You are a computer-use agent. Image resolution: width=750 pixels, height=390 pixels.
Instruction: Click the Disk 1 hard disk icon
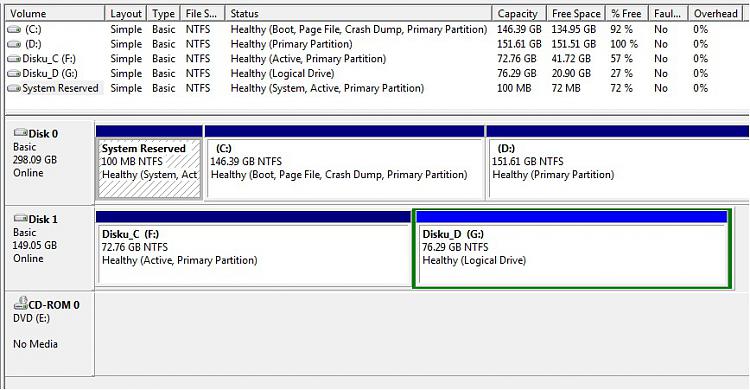(x=21, y=218)
